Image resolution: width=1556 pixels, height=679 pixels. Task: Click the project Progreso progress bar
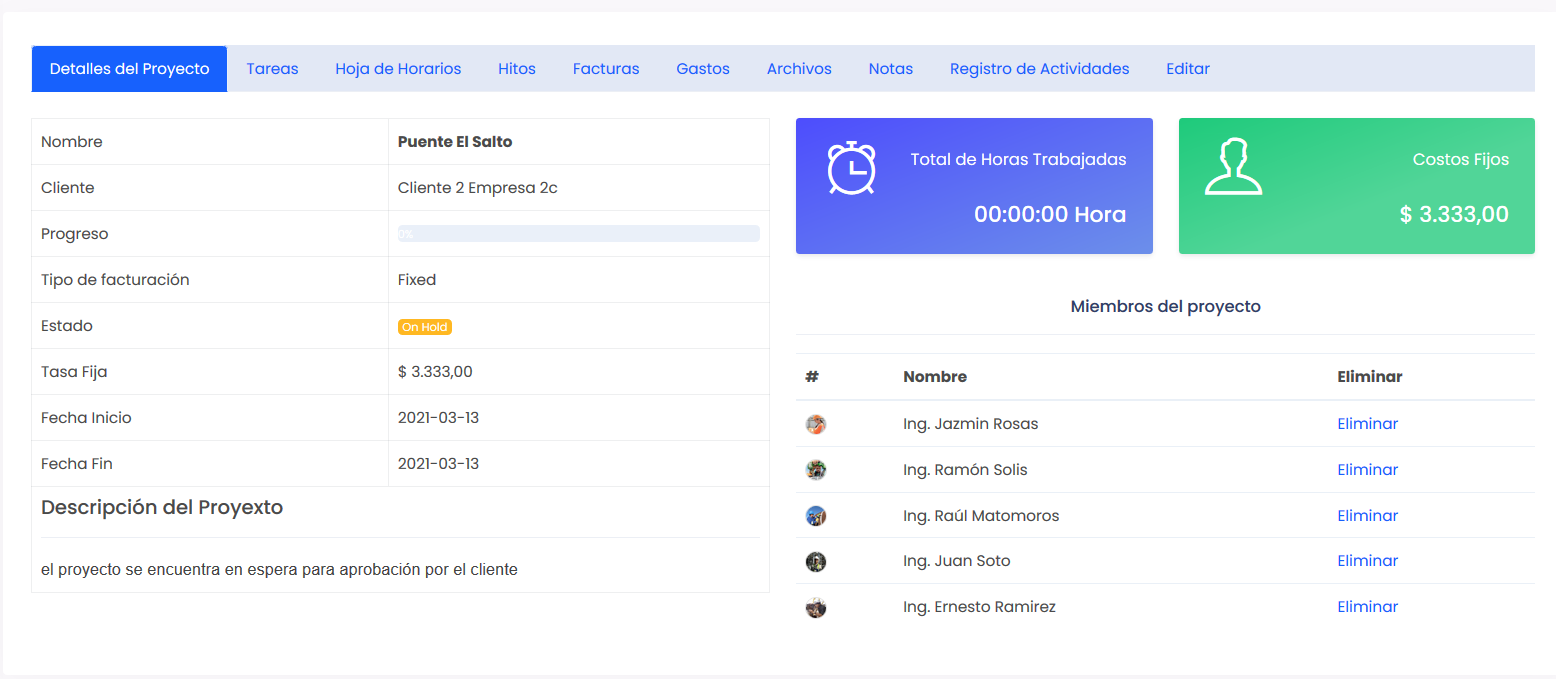point(579,234)
